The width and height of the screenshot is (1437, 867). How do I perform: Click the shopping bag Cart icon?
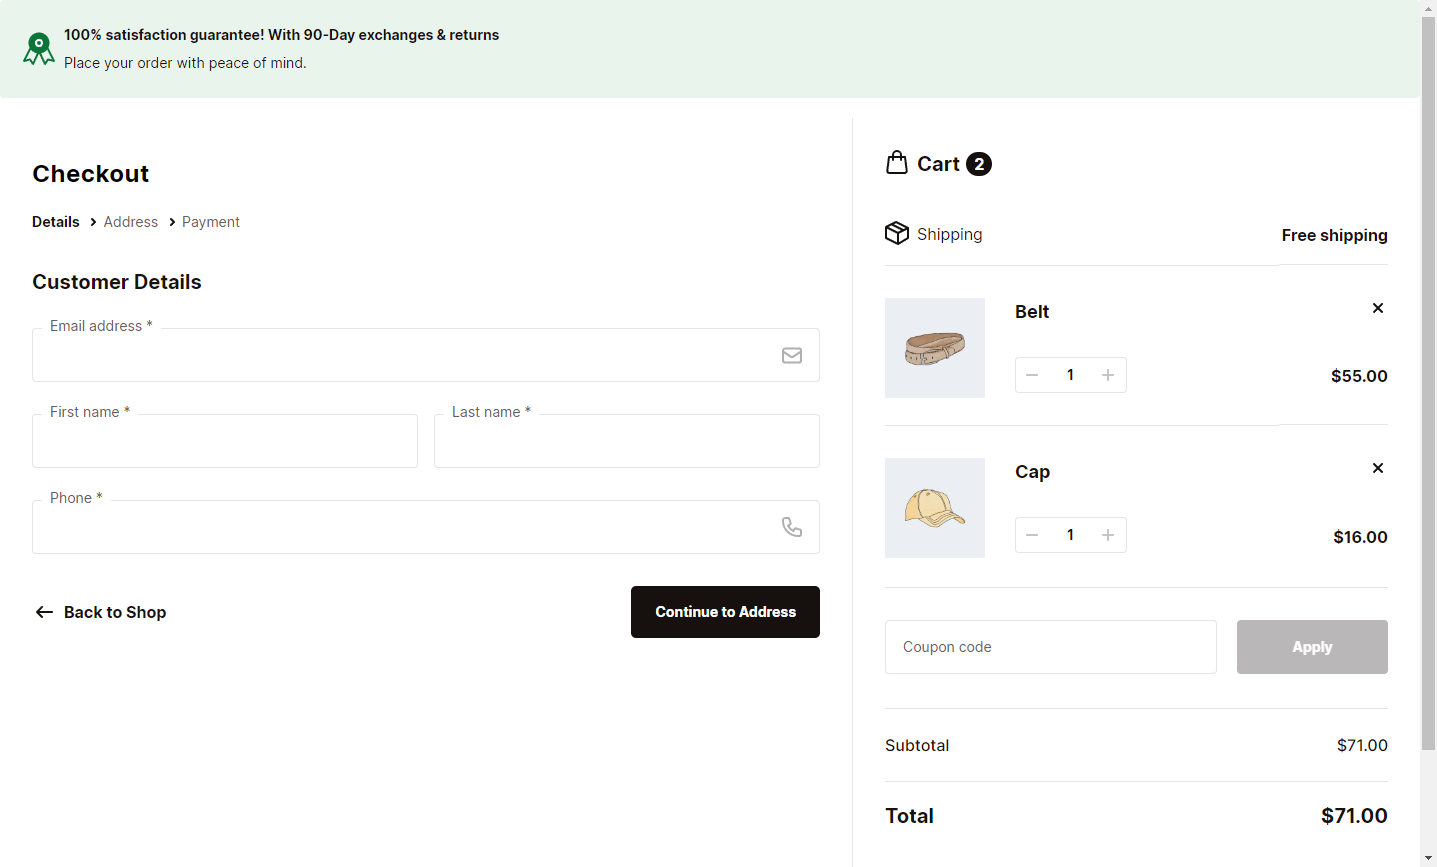[x=897, y=162]
